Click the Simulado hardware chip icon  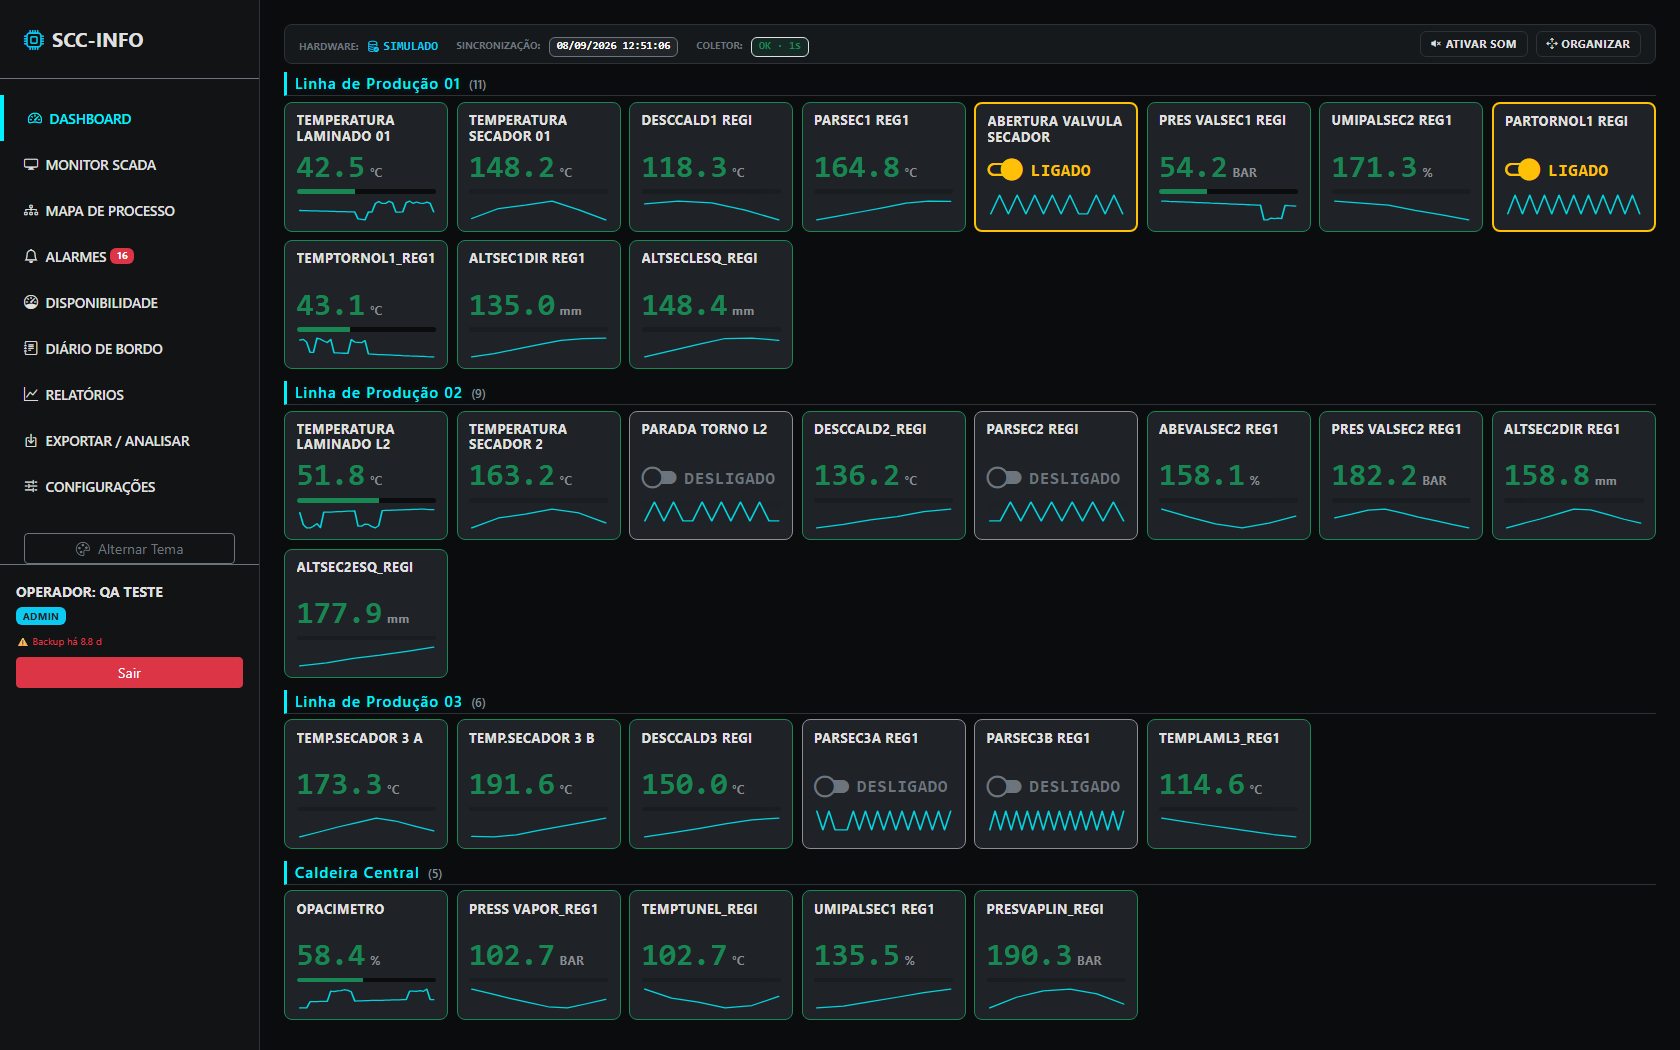click(x=373, y=46)
